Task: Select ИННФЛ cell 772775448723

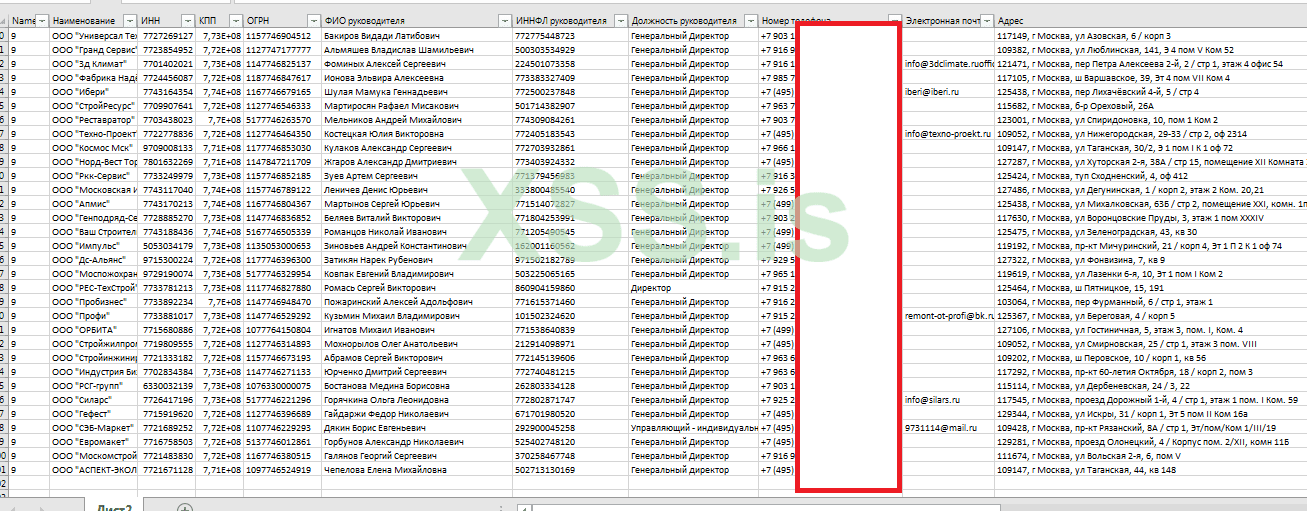Action: point(571,35)
